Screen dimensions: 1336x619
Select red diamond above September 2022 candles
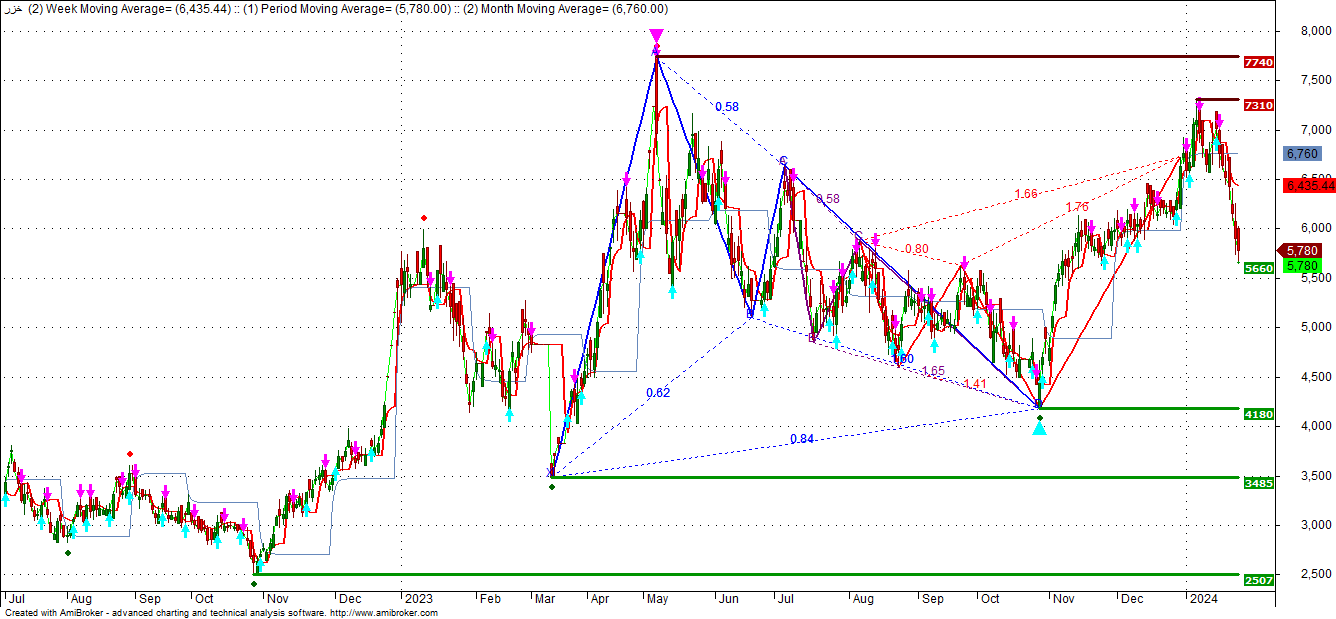(x=130, y=454)
